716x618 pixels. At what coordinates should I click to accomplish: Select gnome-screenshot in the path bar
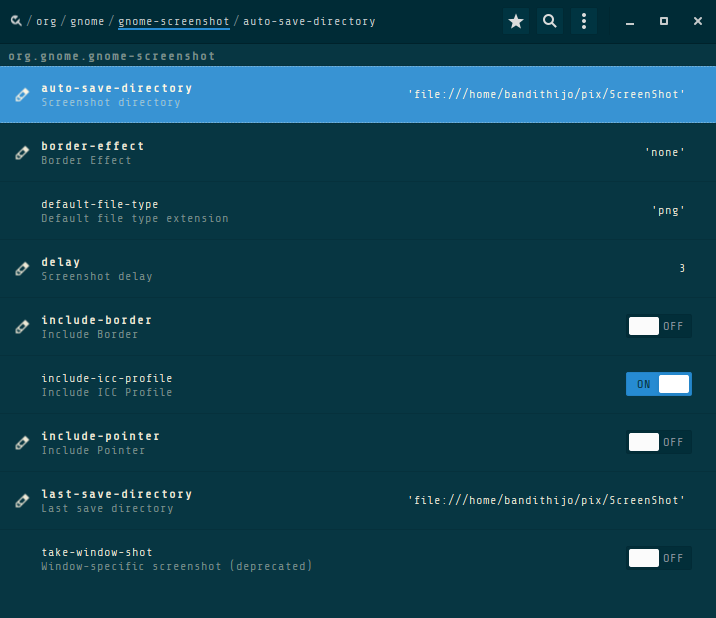pos(173,21)
